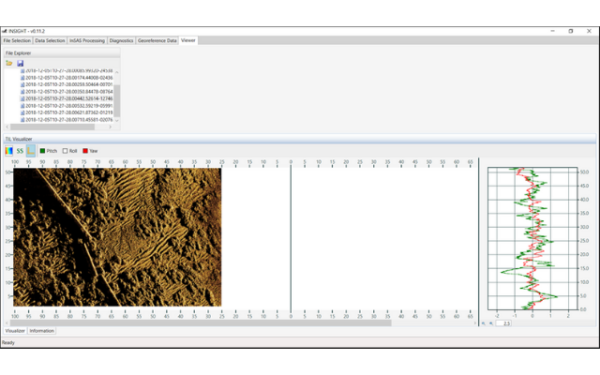Click file list scroll-up arrow

(x=117, y=72)
